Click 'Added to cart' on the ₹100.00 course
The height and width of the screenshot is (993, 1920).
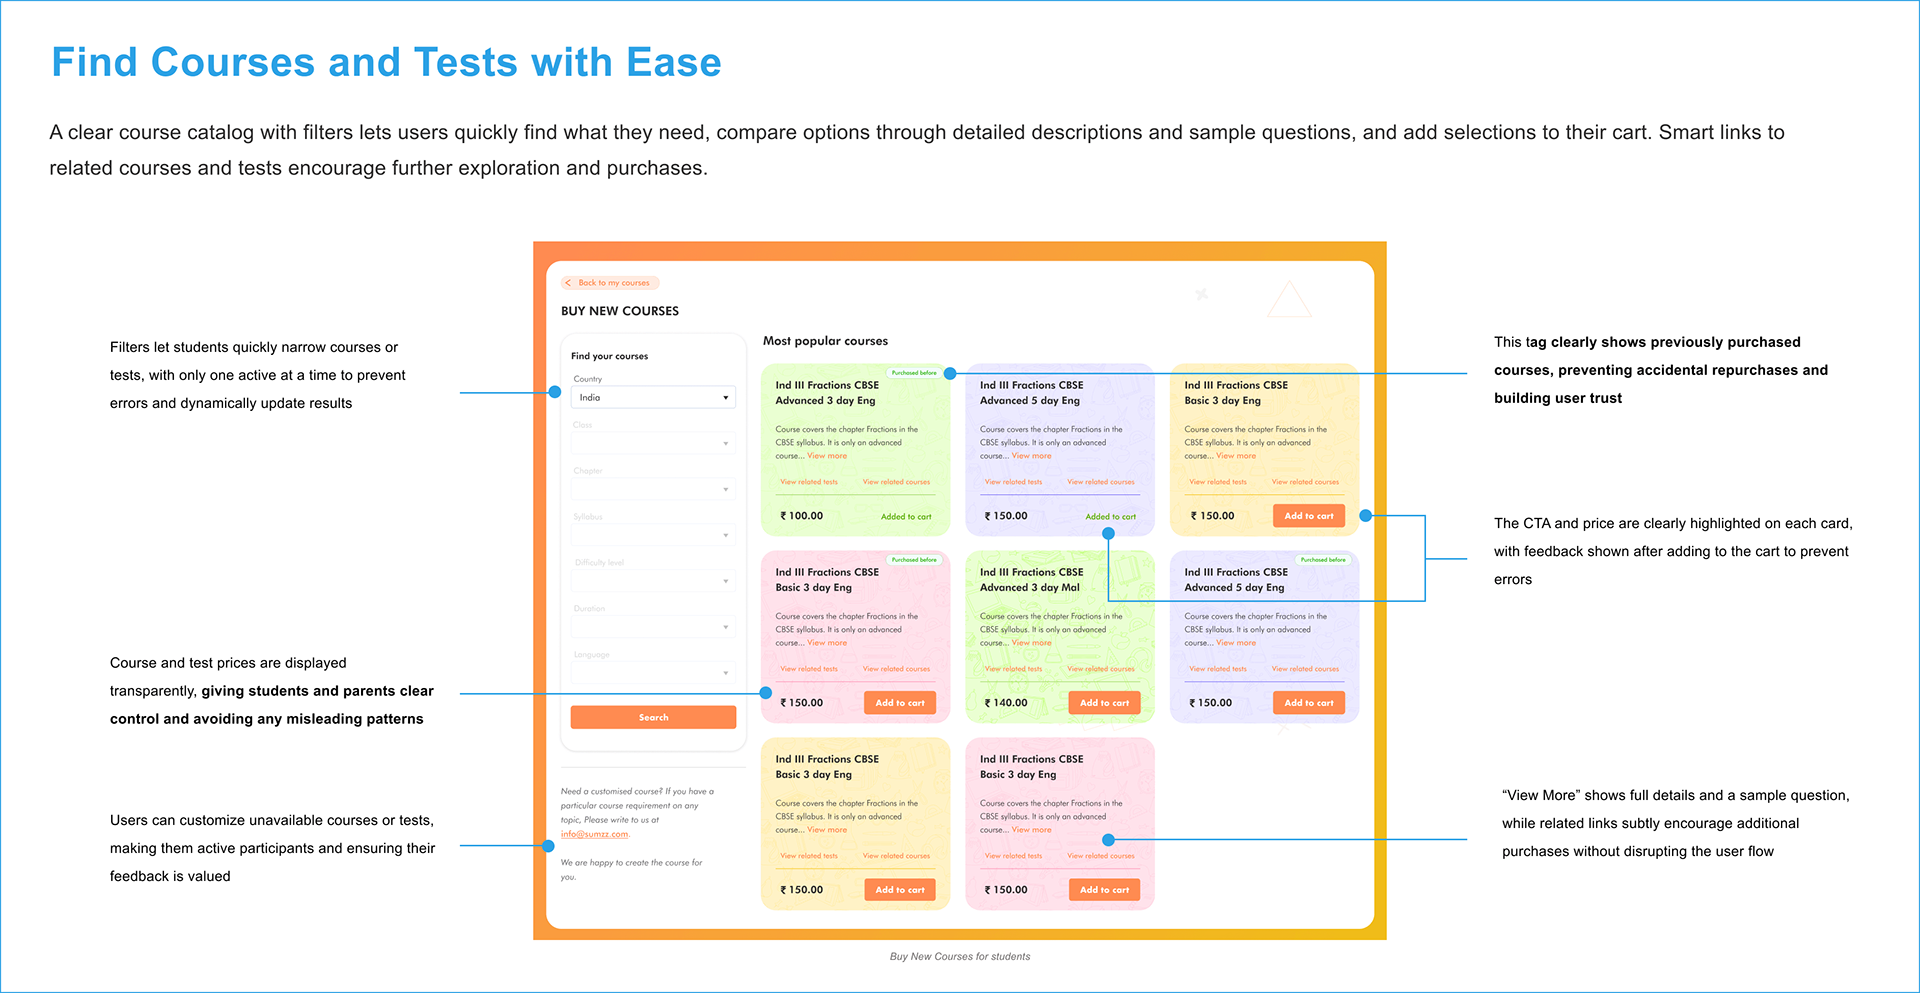click(905, 517)
